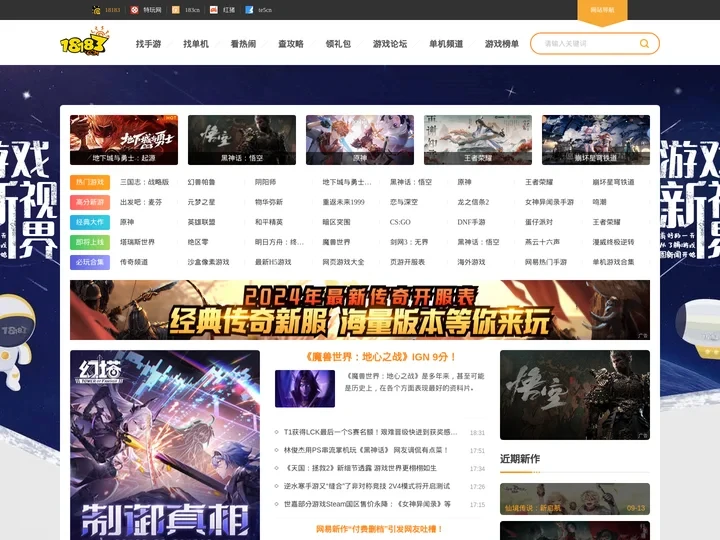Open 三国志:战略版 link
720x540 pixels.
(145, 182)
